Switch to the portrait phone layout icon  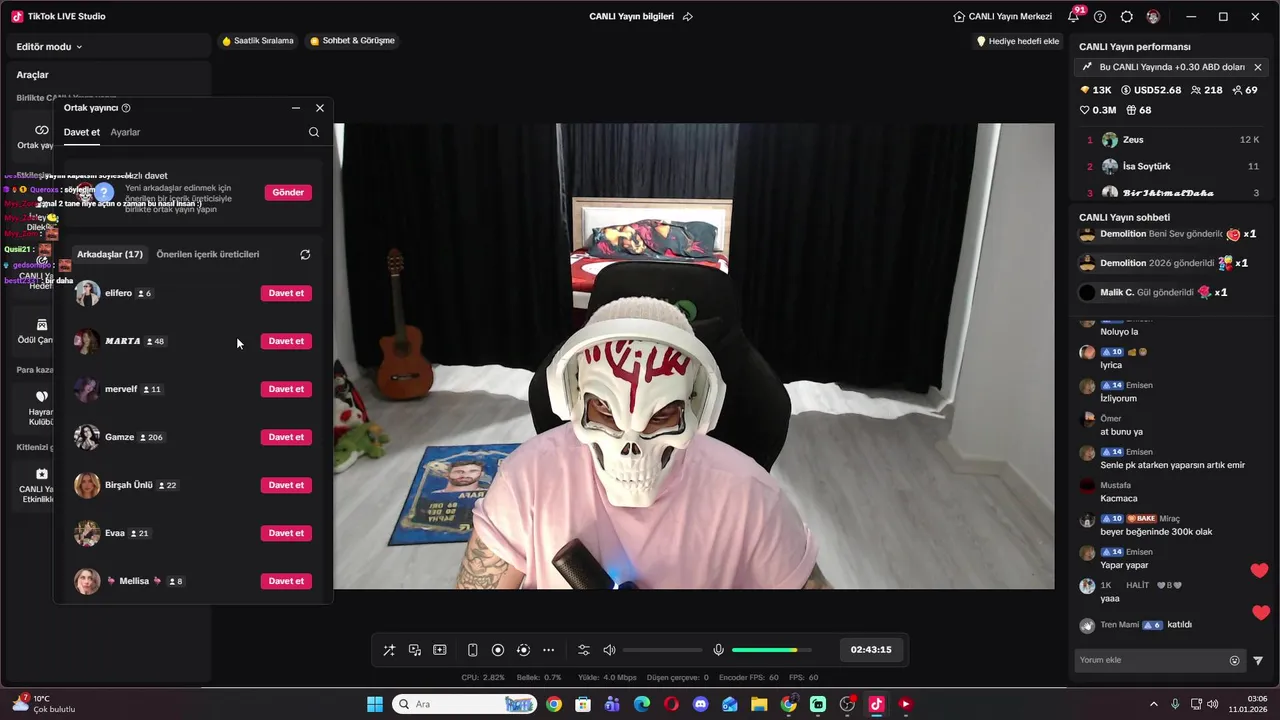pyautogui.click(x=473, y=650)
